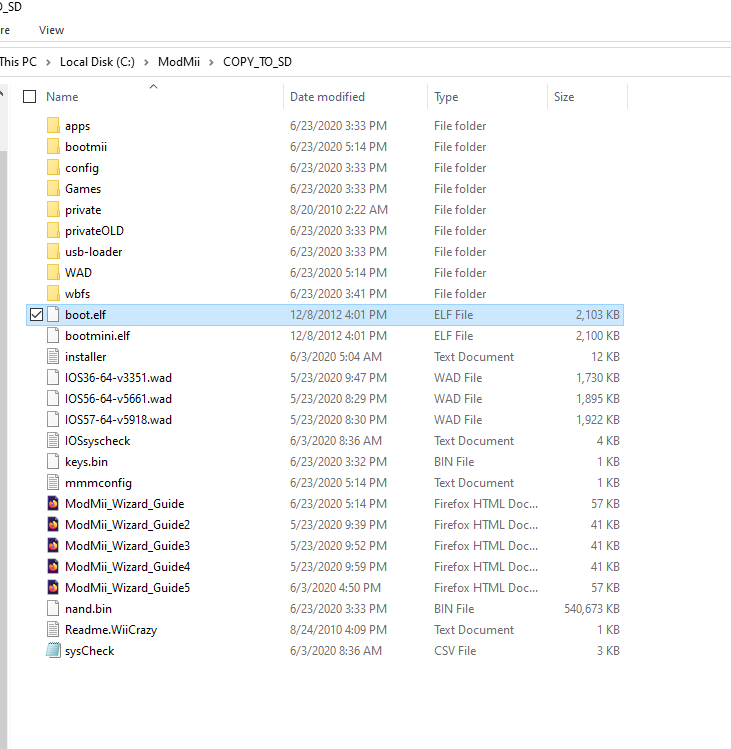Click the config folder icon
This screenshot has height=749, width=731.
point(54,168)
